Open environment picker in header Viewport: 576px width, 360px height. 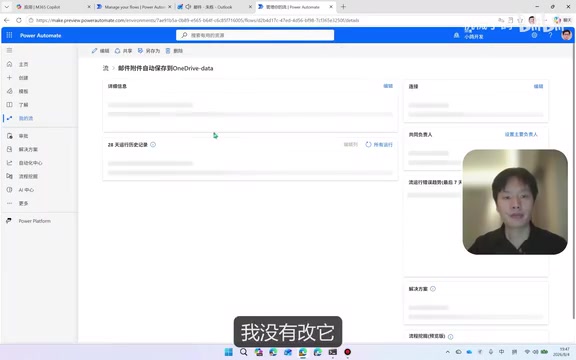pyautogui.click(x=470, y=35)
